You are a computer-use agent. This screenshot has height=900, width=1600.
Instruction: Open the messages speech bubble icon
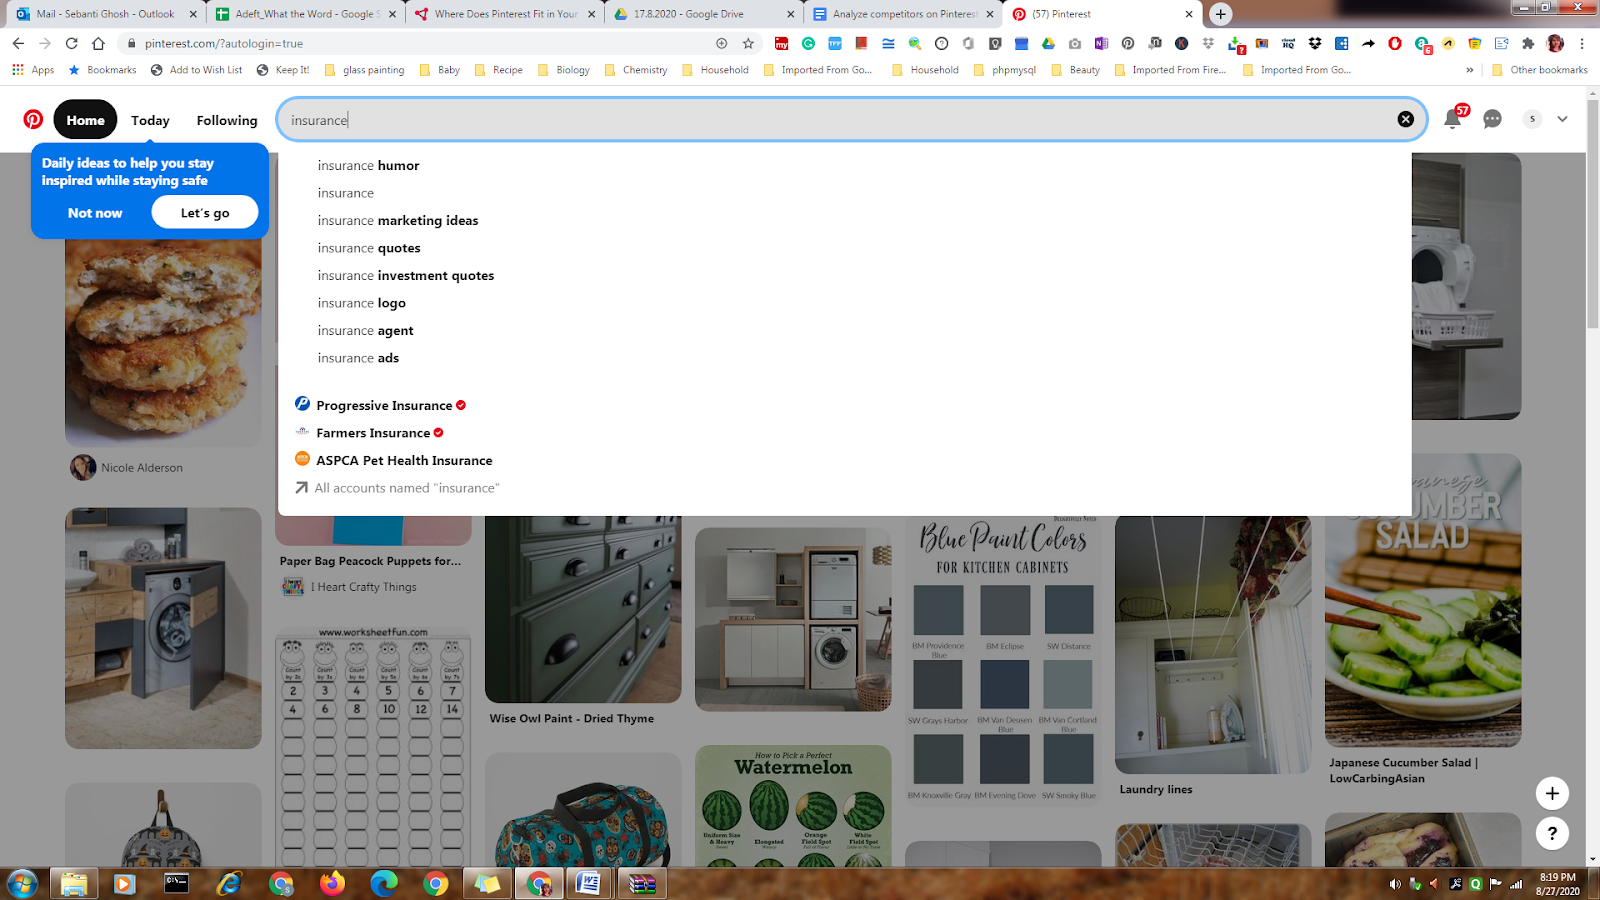coord(1492,120)
